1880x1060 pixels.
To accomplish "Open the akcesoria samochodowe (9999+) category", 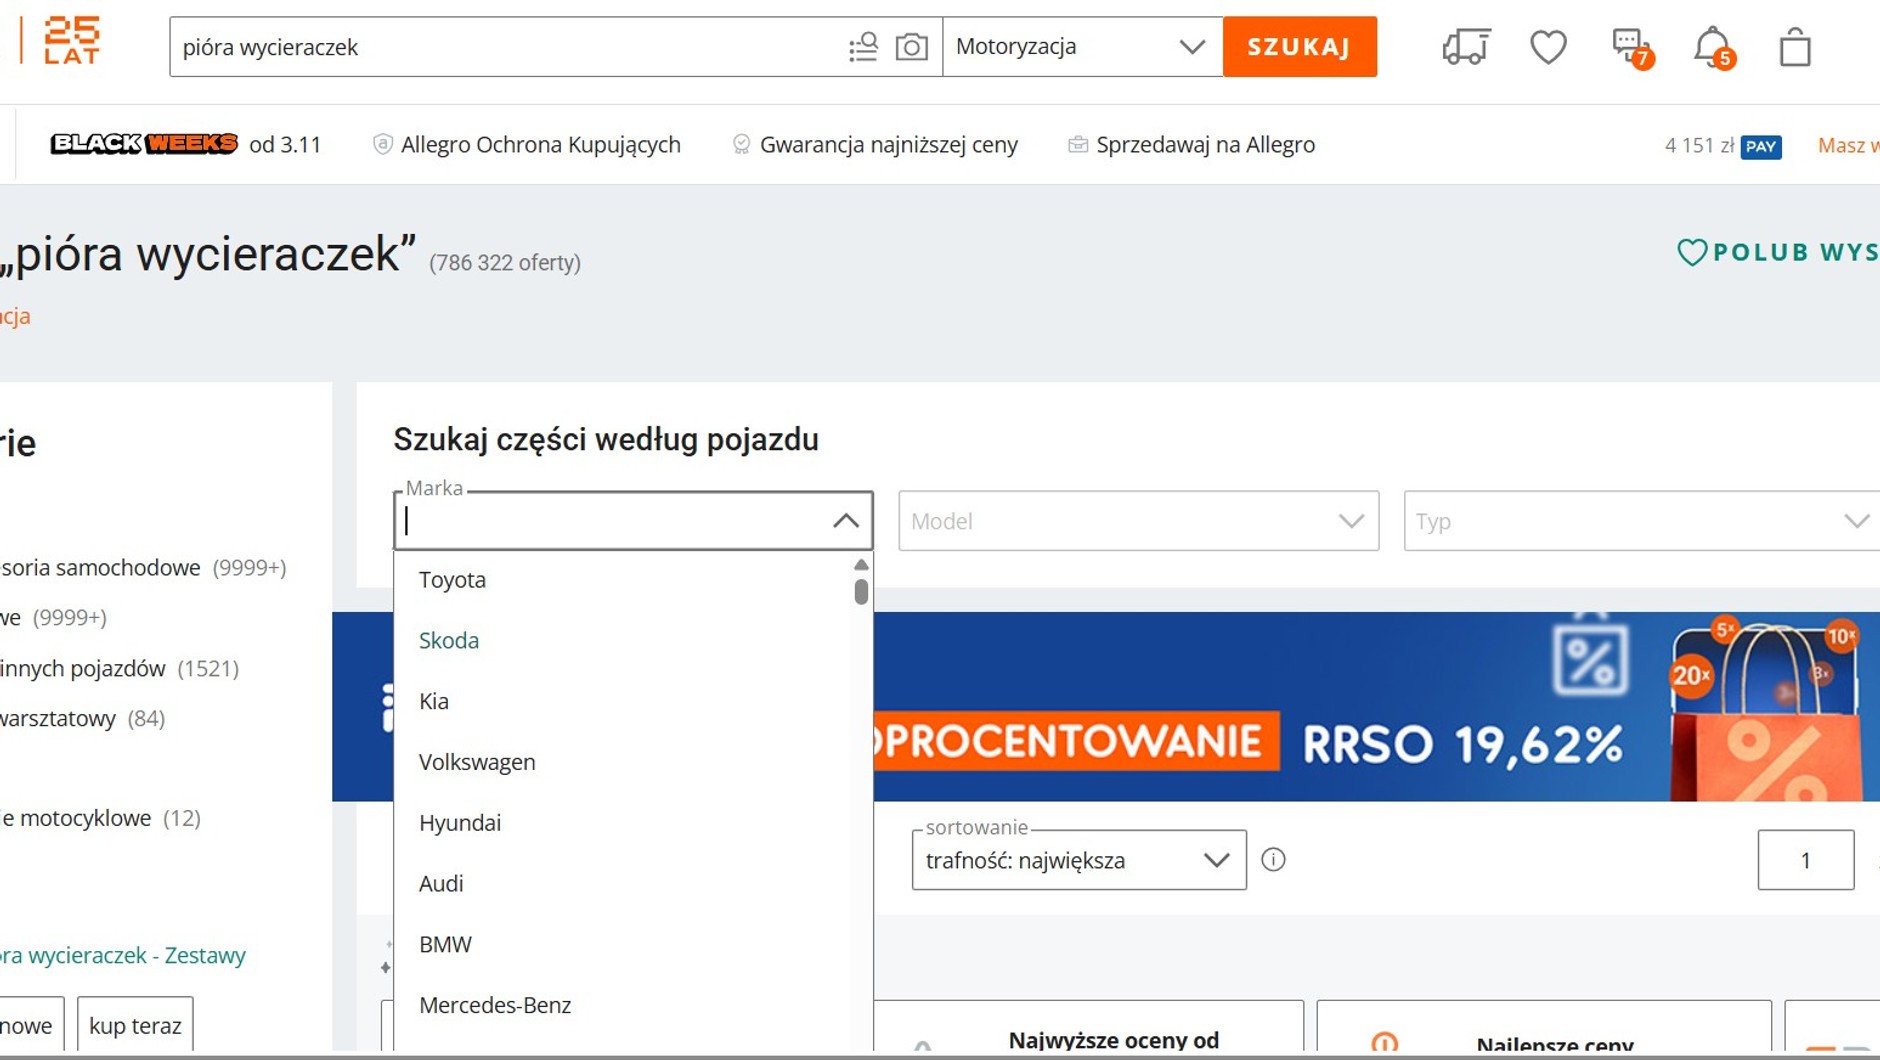I will [143, 568].
